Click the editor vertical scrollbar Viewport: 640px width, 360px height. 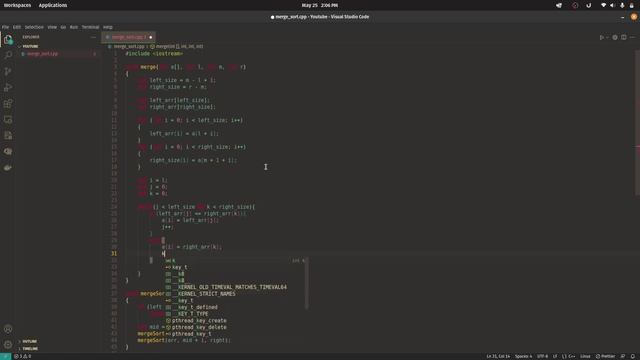point(637,122)
